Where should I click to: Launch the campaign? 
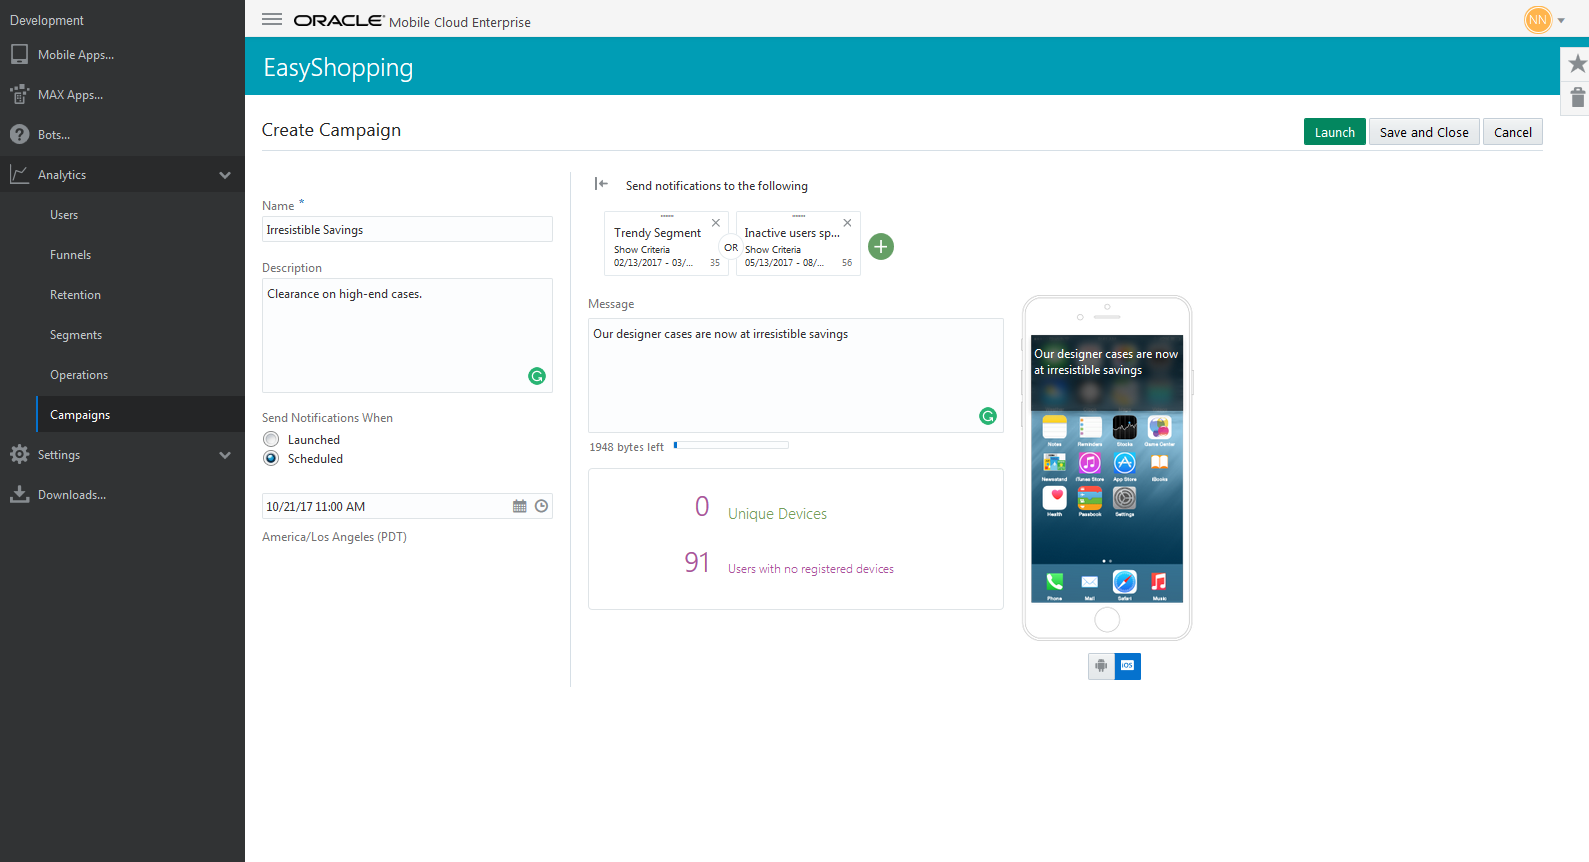click(x=1334, y=132)
